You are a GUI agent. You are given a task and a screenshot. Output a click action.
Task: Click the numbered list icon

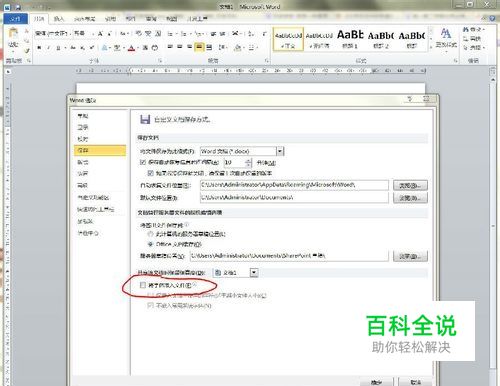tap(184, 34)
